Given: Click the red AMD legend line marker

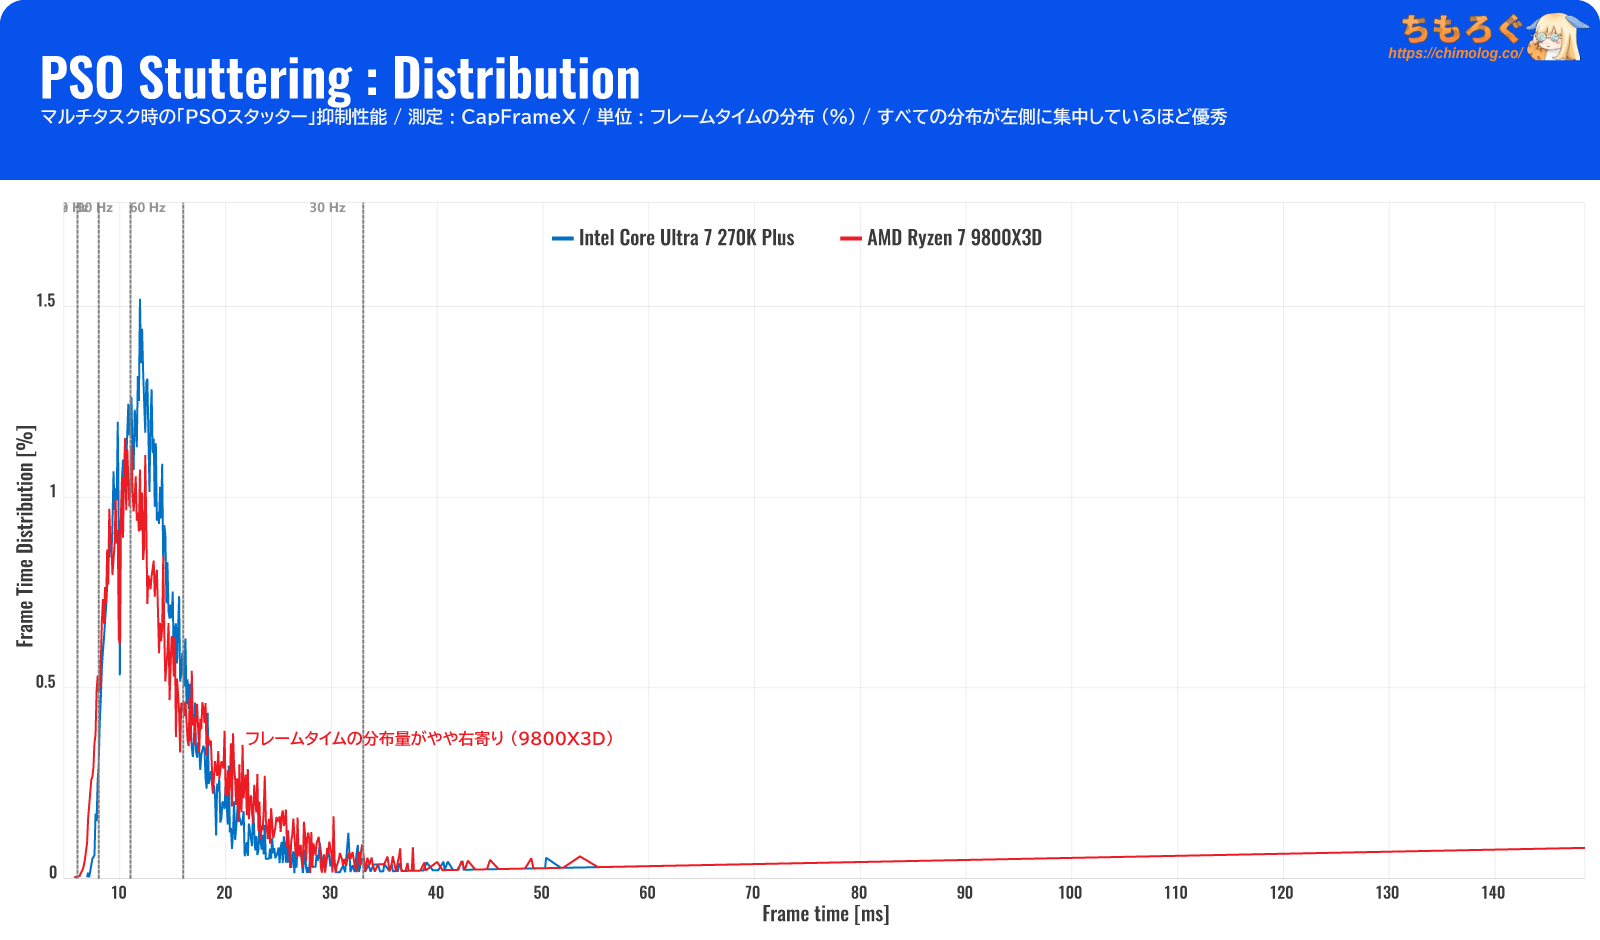Looking at the screenshot, I should click(x=851, y=239).
